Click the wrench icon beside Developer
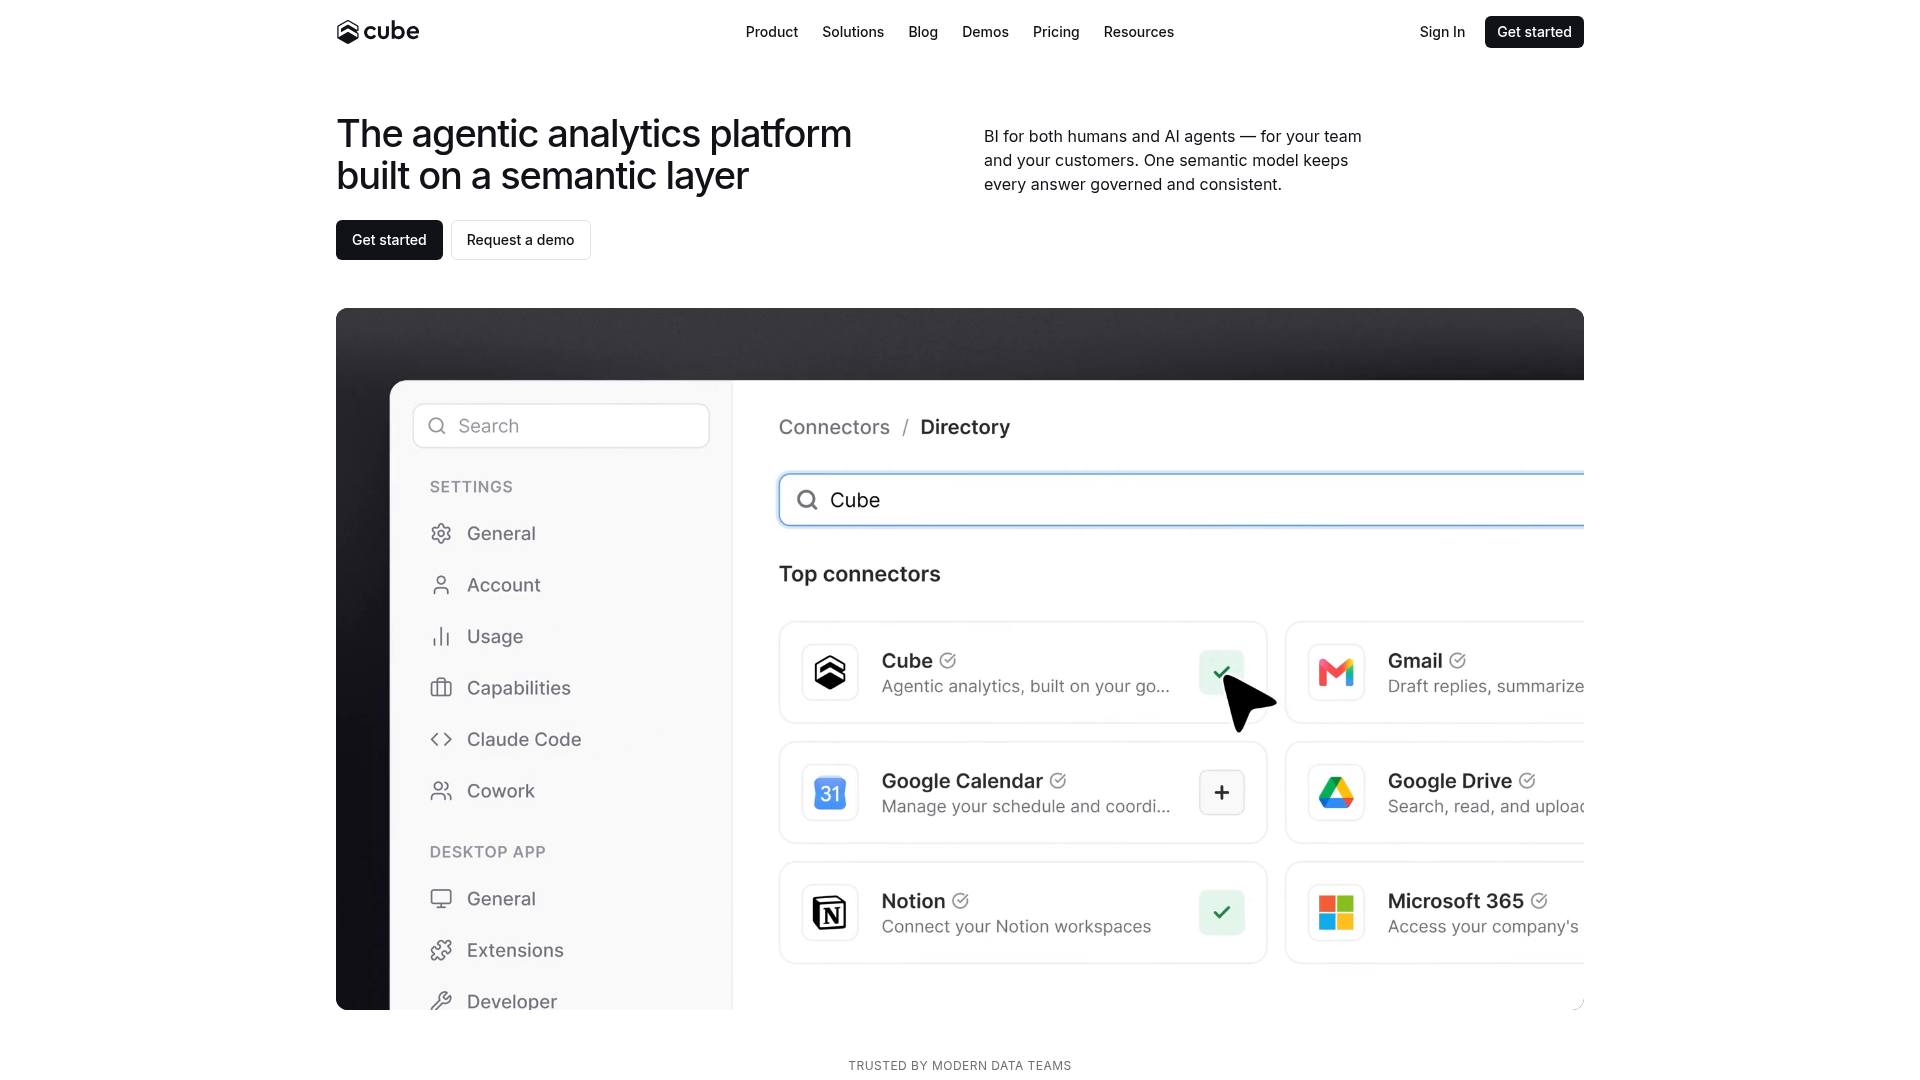The height and width of the screenshot is (1080, 1920). tap(441, 1001)
